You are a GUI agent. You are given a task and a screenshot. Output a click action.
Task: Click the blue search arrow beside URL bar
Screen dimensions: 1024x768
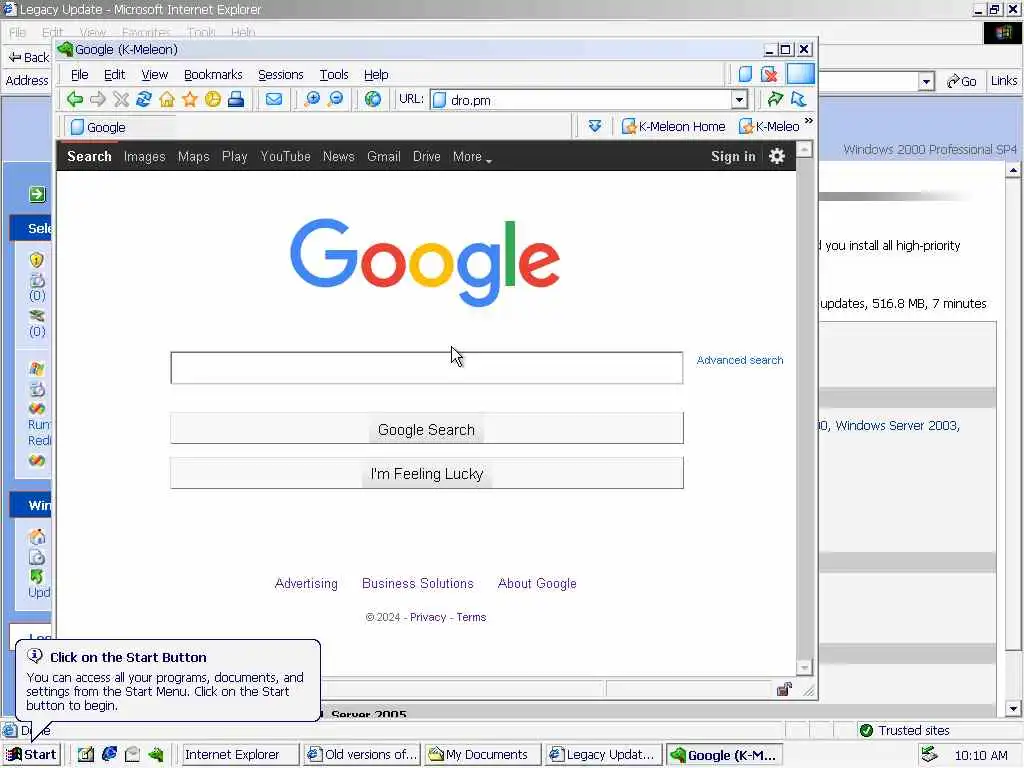click(x=798, y=99)
